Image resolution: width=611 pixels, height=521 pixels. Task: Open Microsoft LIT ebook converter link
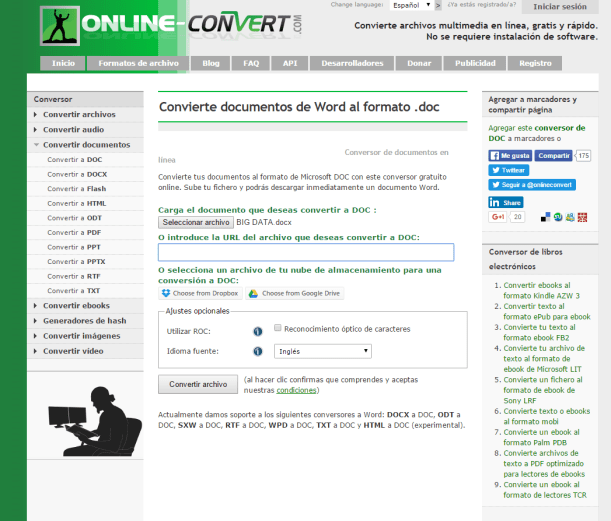pyautogui.click(x=544, y=359)
